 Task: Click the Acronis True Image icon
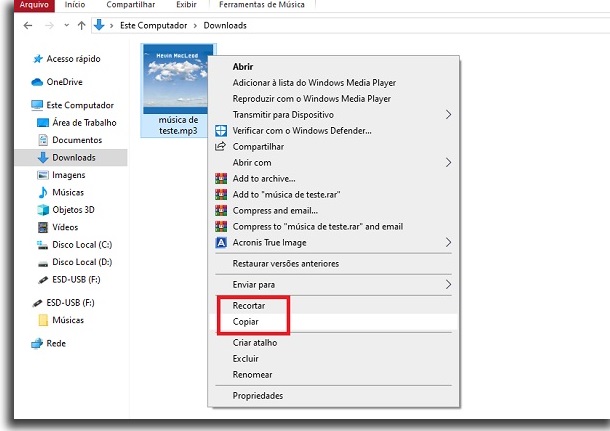pos(223,242)
